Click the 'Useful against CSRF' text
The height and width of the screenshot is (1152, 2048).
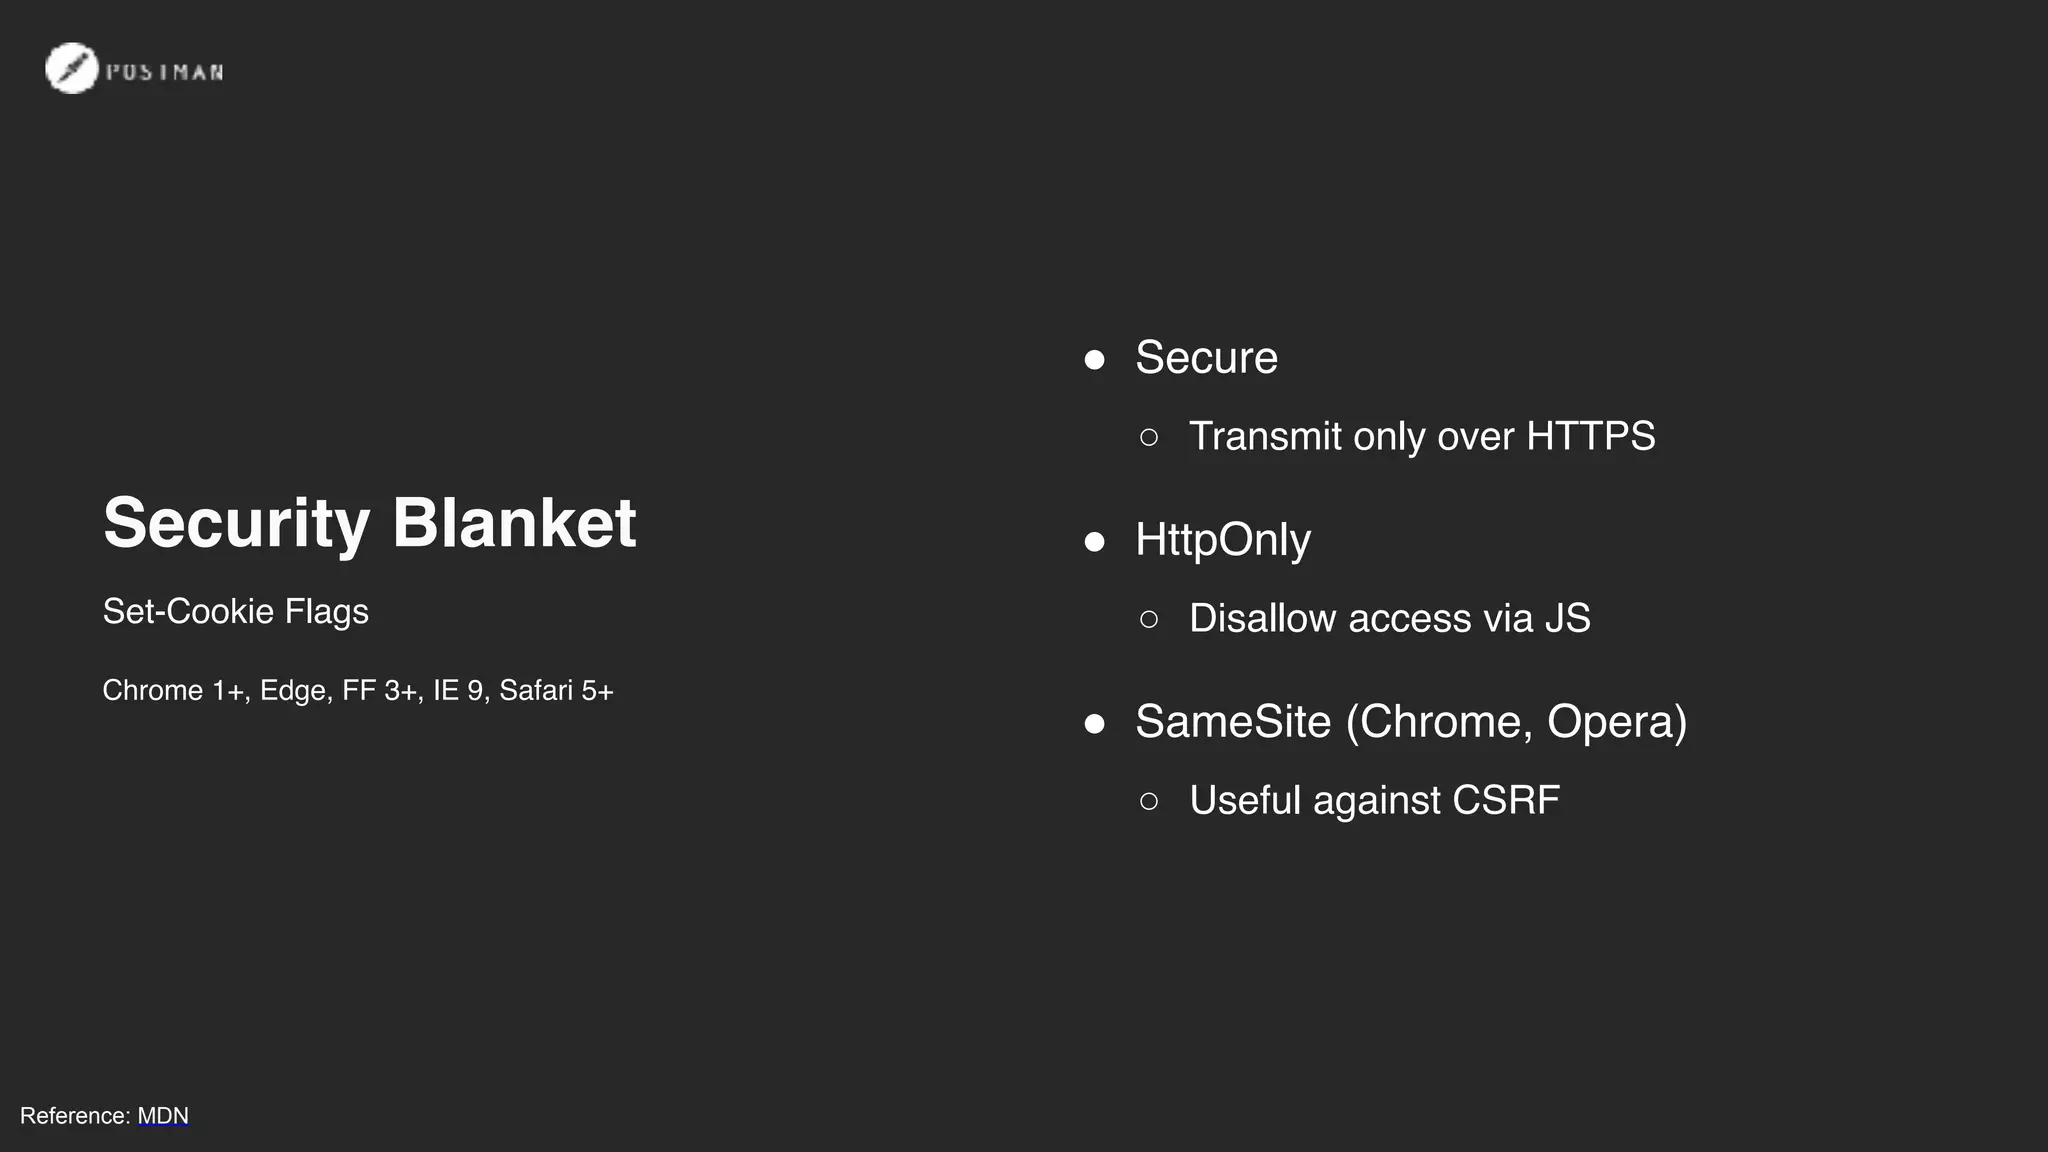[x=1374, y=800]
